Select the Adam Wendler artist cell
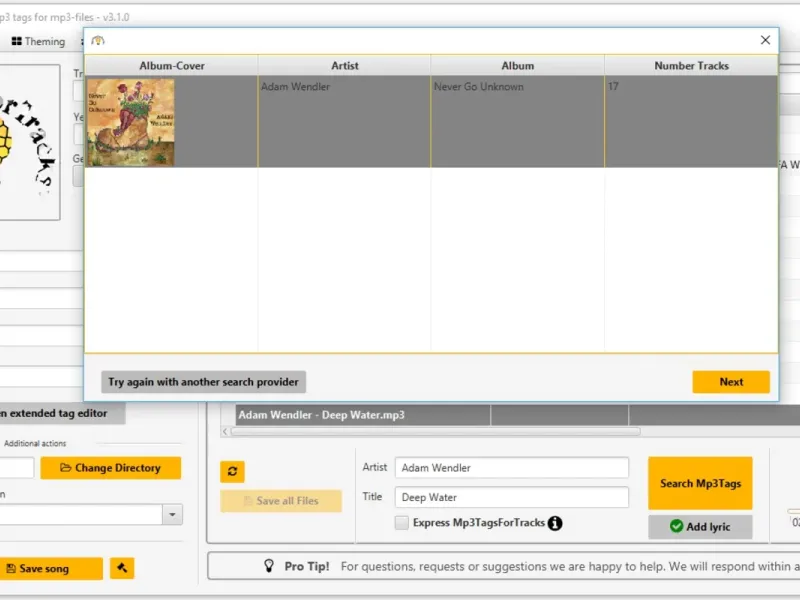This screenshot has width=800, height=600. (344, 121)
